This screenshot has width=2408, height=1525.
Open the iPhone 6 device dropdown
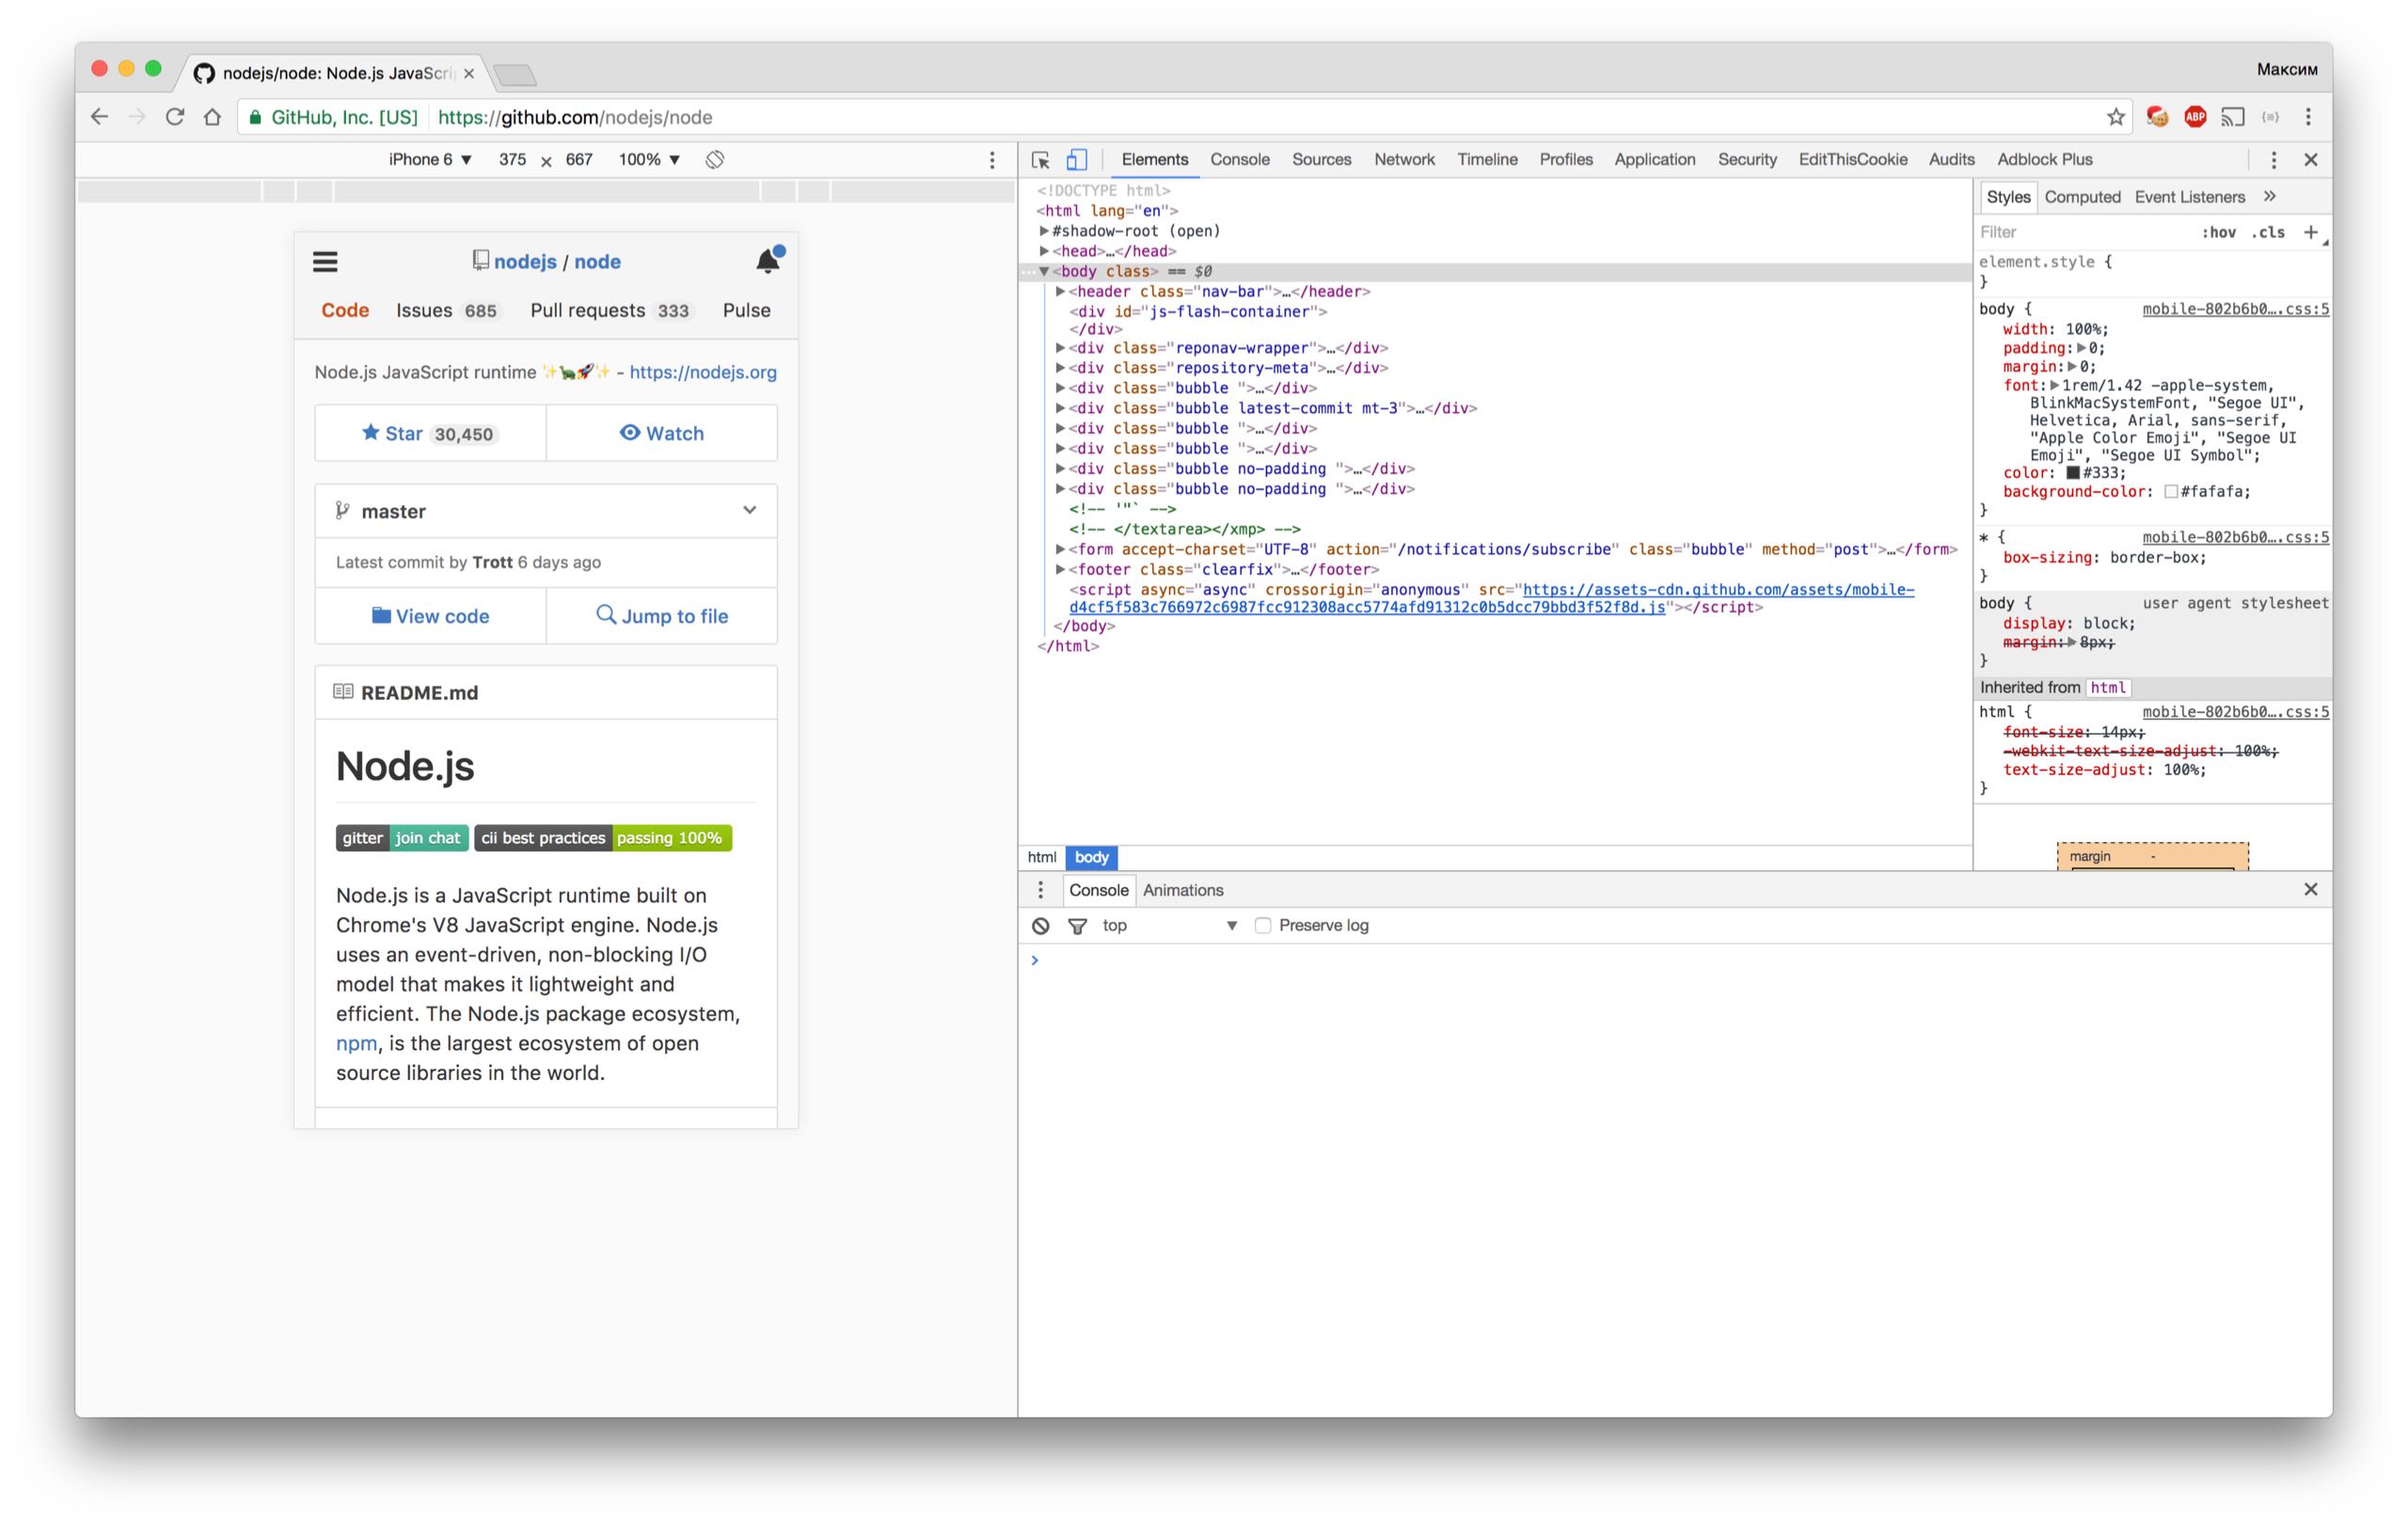tap(430, 160)
